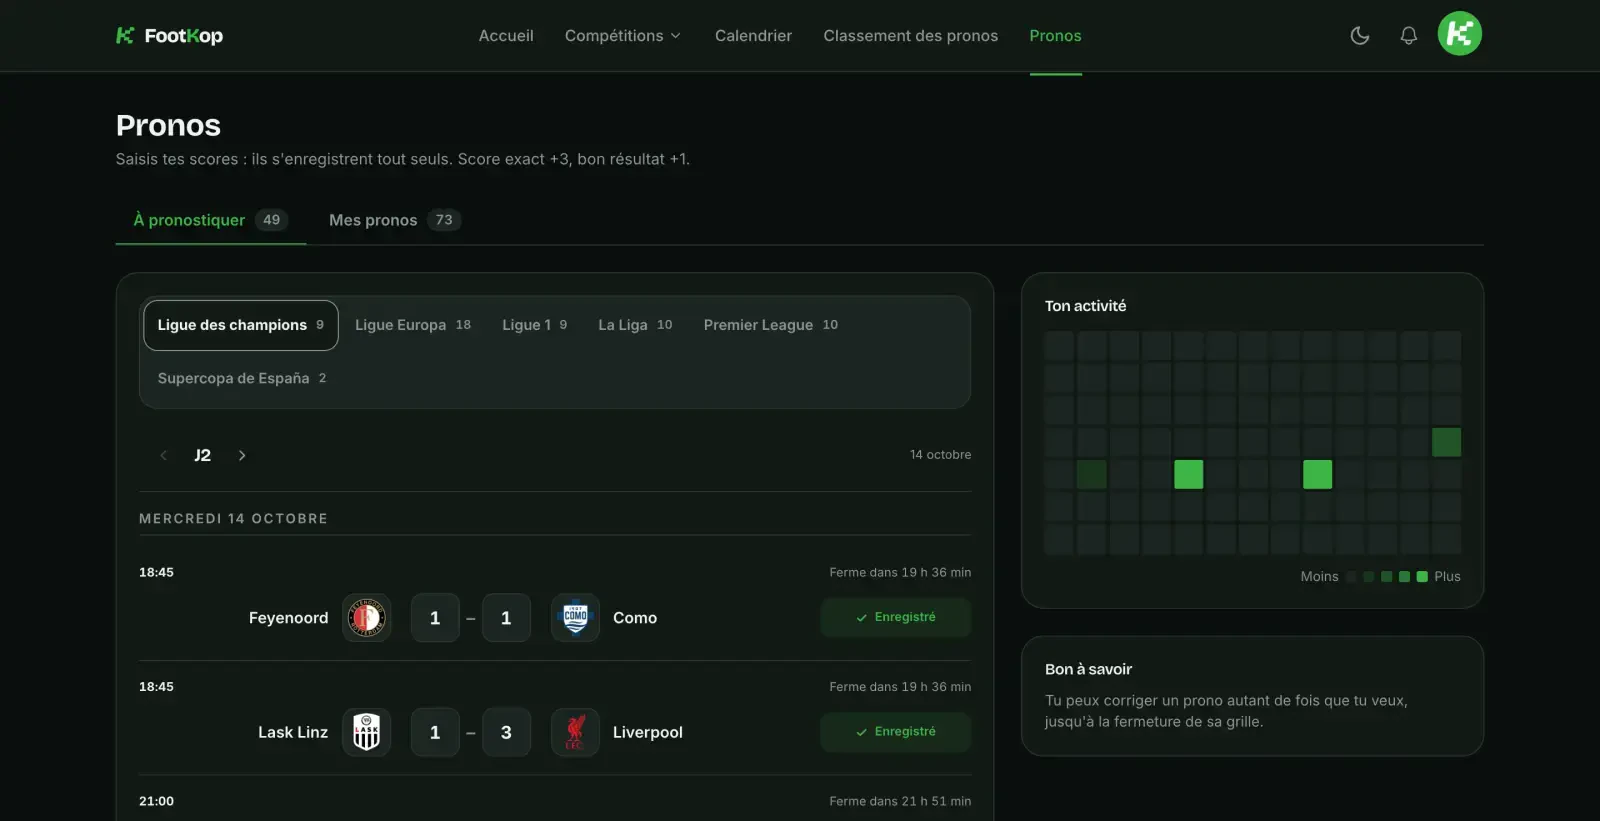Open the user profile avatar
This screenshot has height=821, width=1600.
[x=1459, y=34]
